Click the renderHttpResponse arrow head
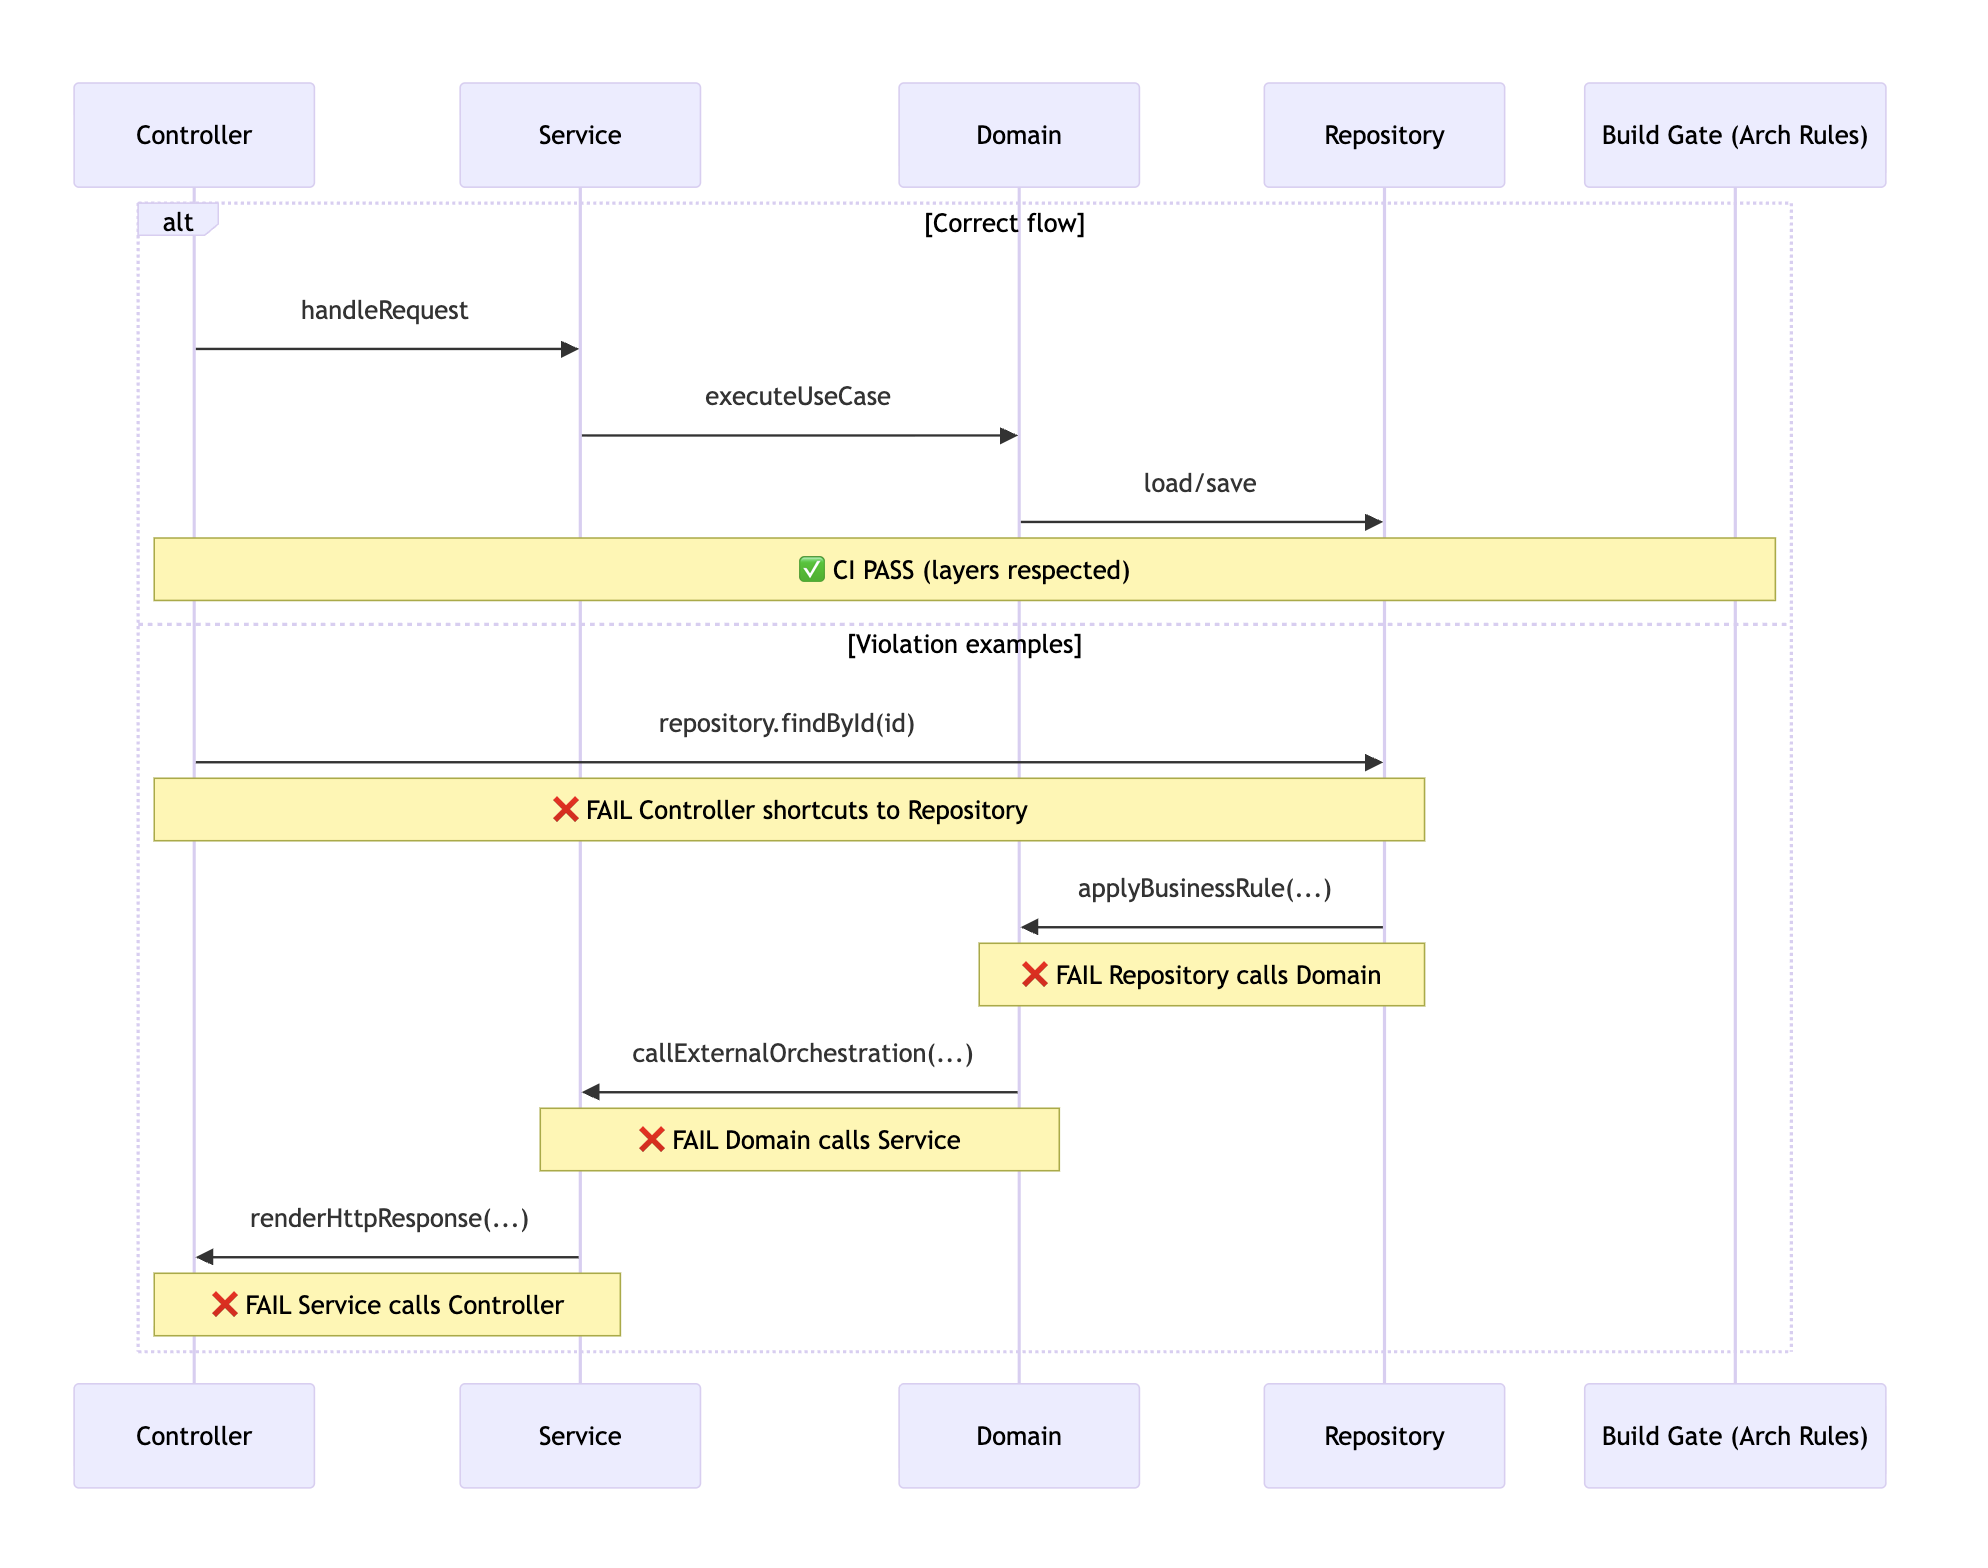 tap(205, 1257)
